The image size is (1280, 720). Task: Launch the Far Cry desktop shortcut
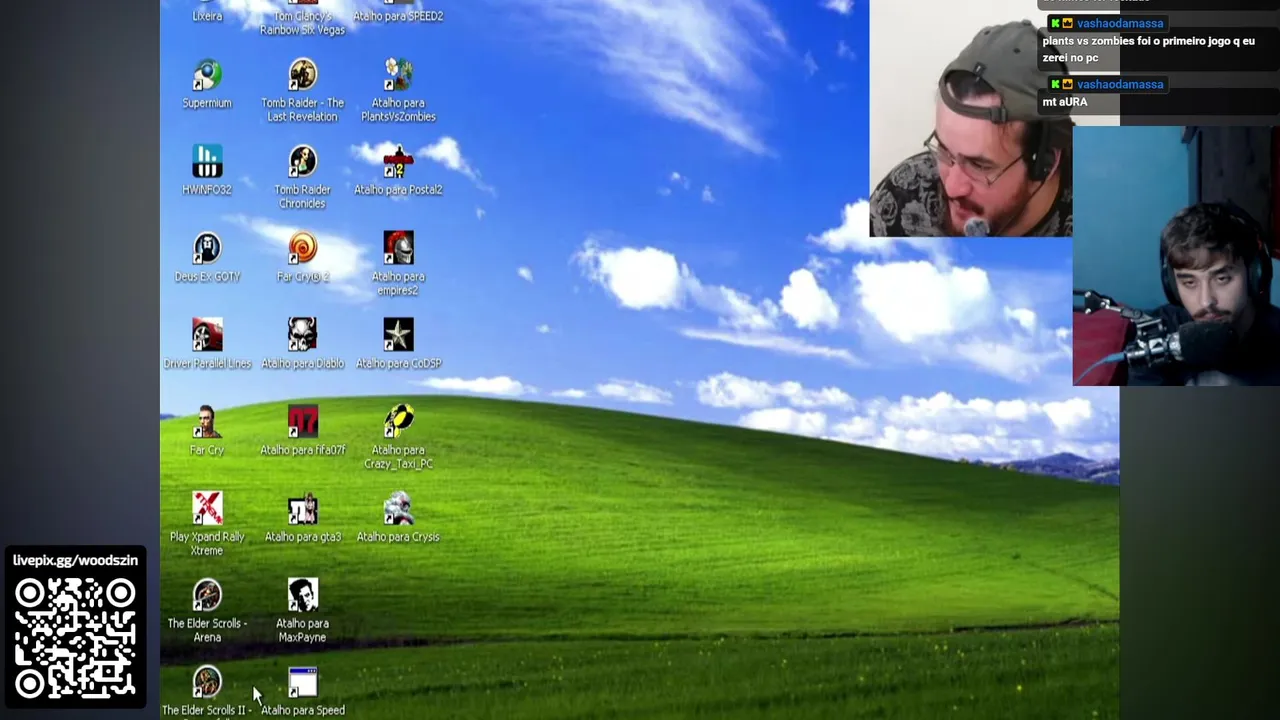click(207, 432)
